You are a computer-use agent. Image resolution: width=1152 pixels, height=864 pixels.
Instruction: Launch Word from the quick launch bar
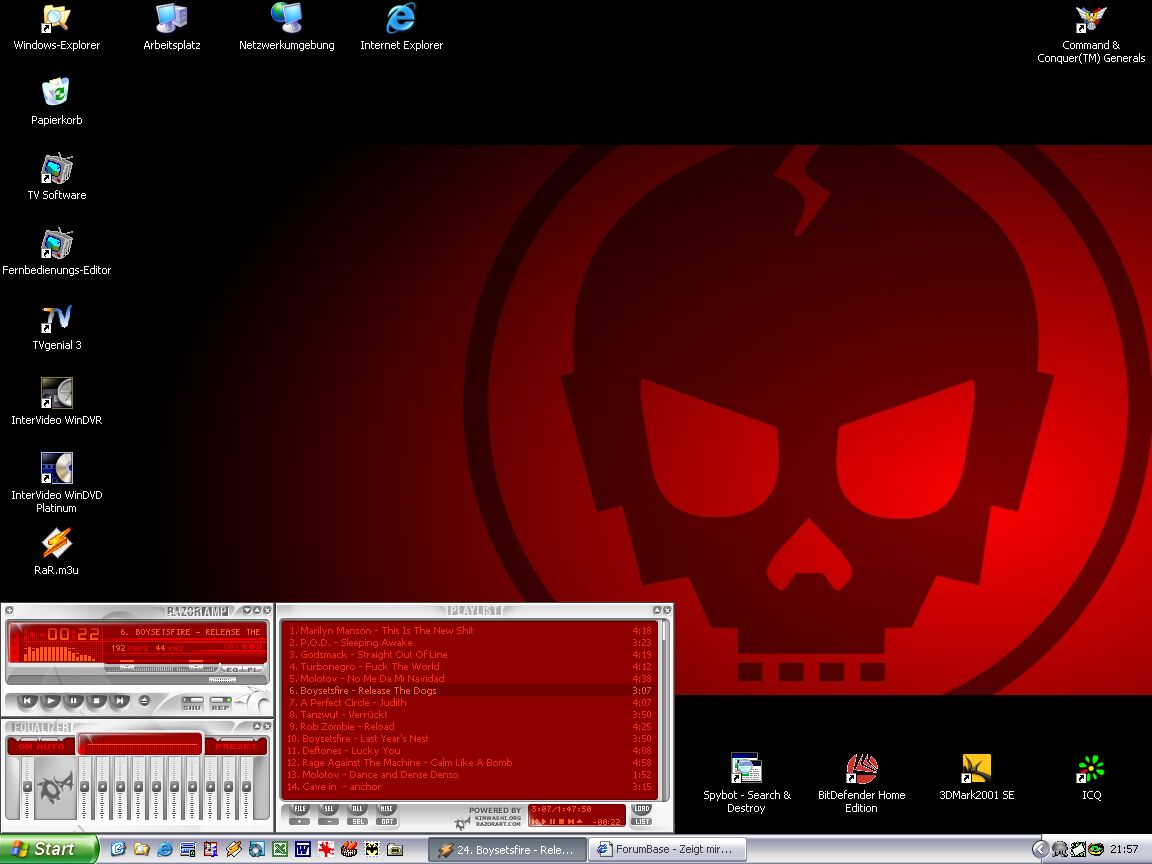tap(302, 849)
